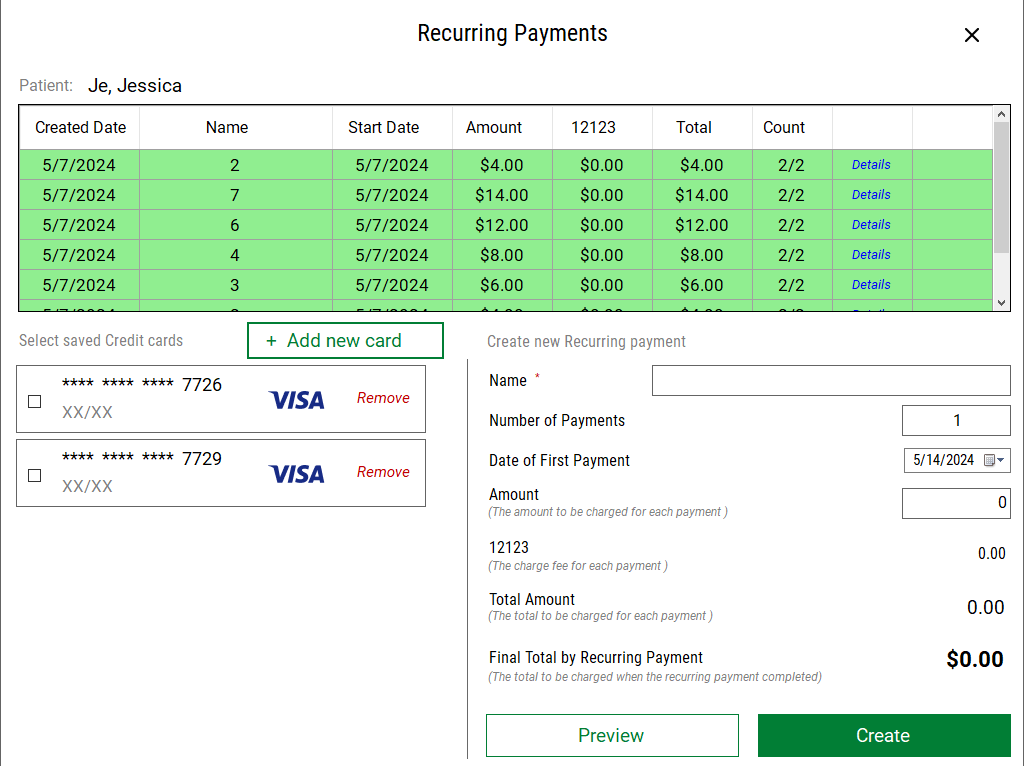This screenshot has width=1025, height=766.
Task: Check the checkbox for card ending 7729
Action: coord(34,475)
